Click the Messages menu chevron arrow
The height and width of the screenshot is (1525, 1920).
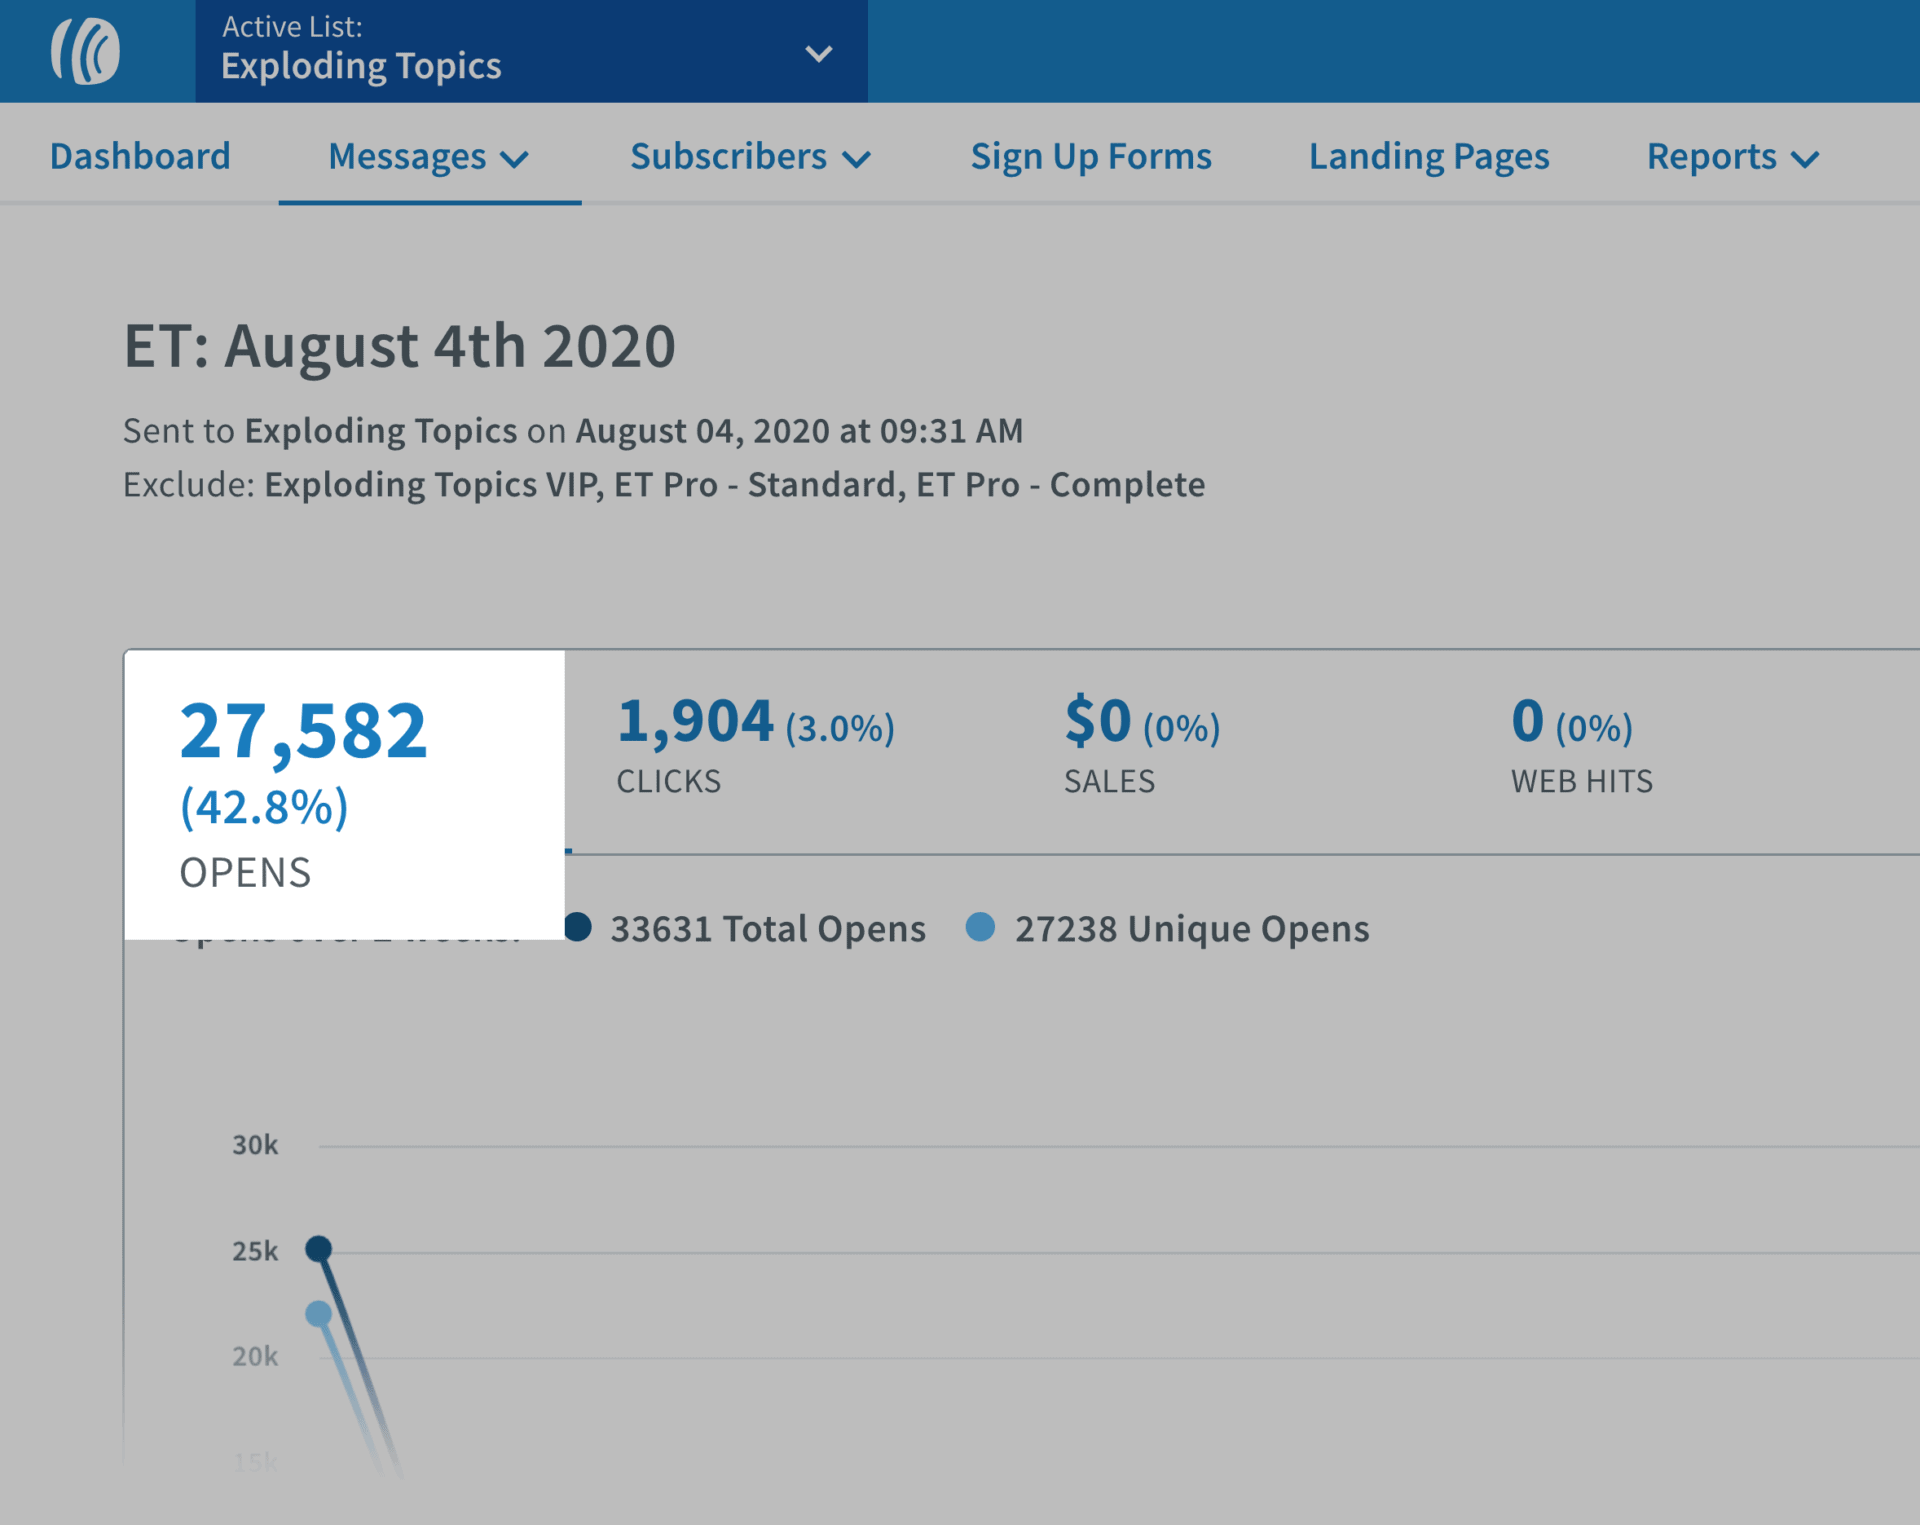pos(515,159)
